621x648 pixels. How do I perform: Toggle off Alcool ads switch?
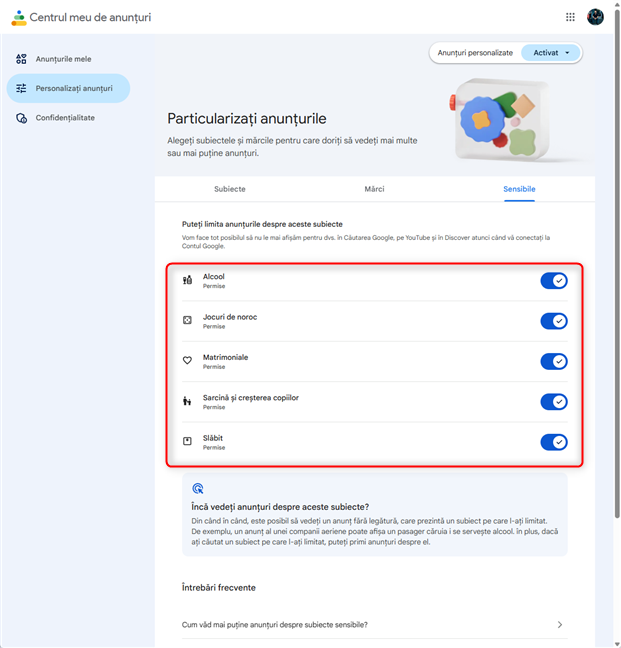click(x=554, y=280)
